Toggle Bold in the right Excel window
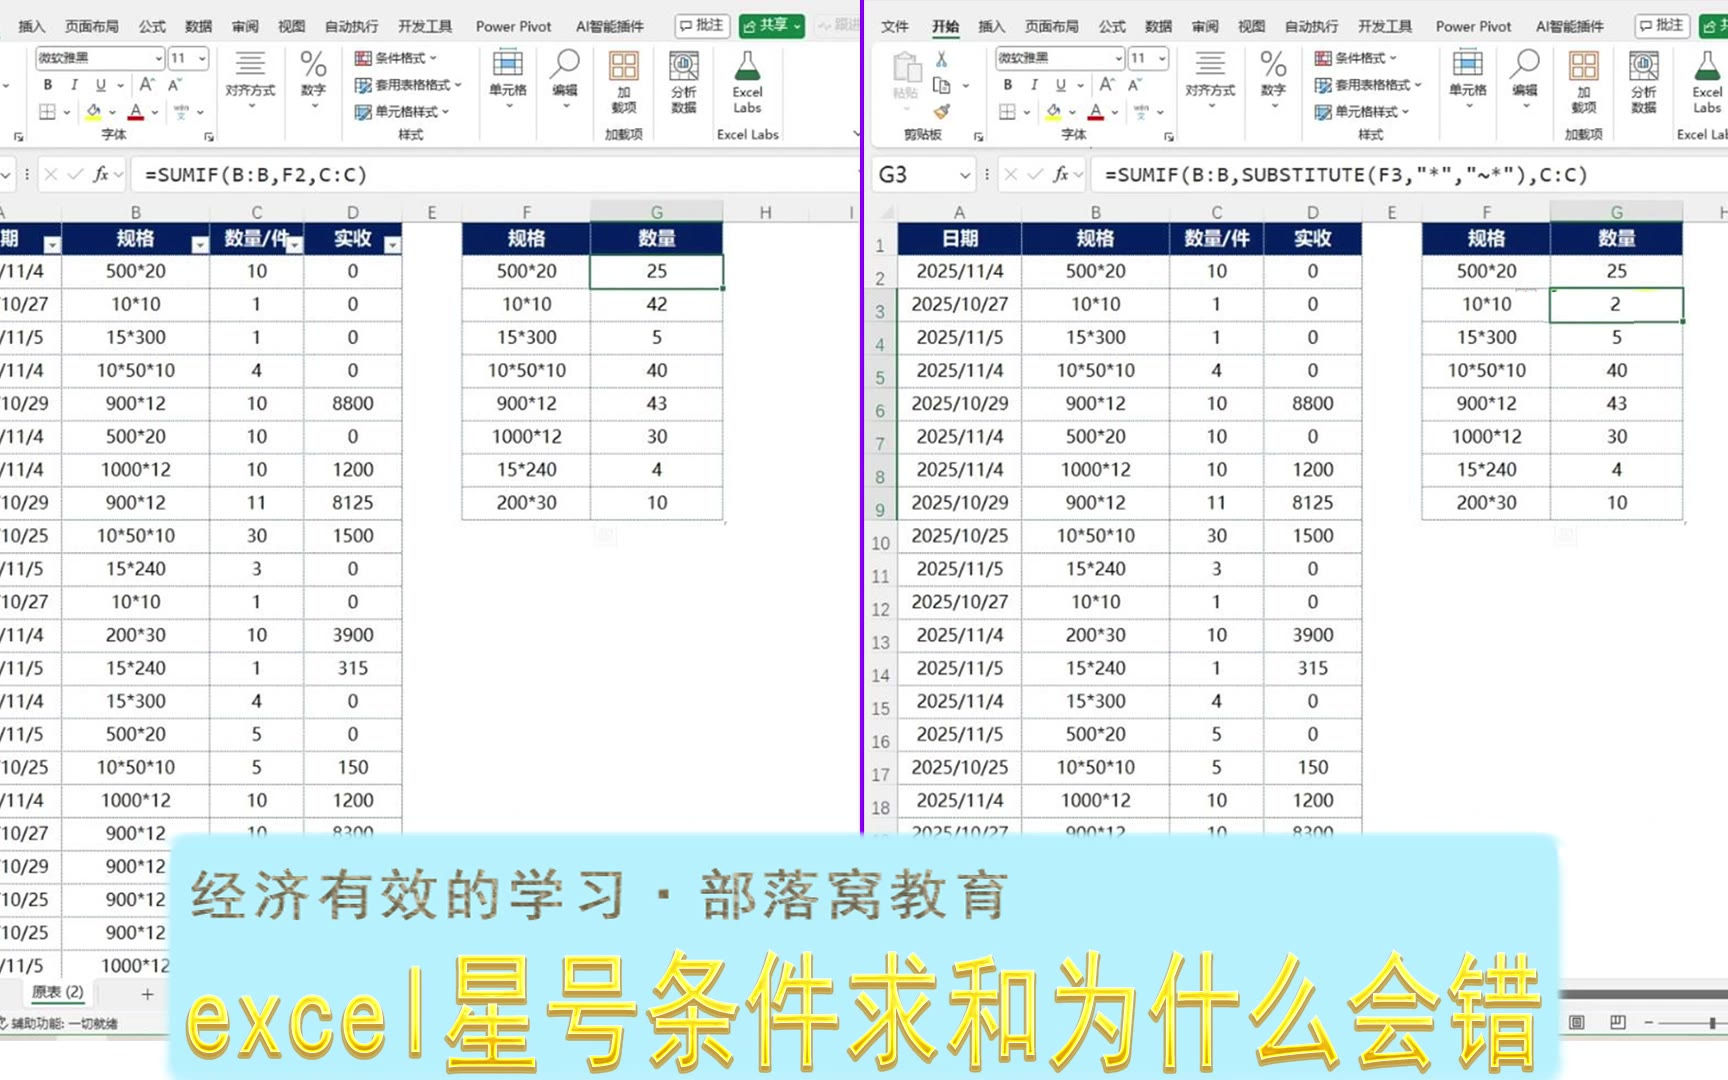 pos(1007,85)
